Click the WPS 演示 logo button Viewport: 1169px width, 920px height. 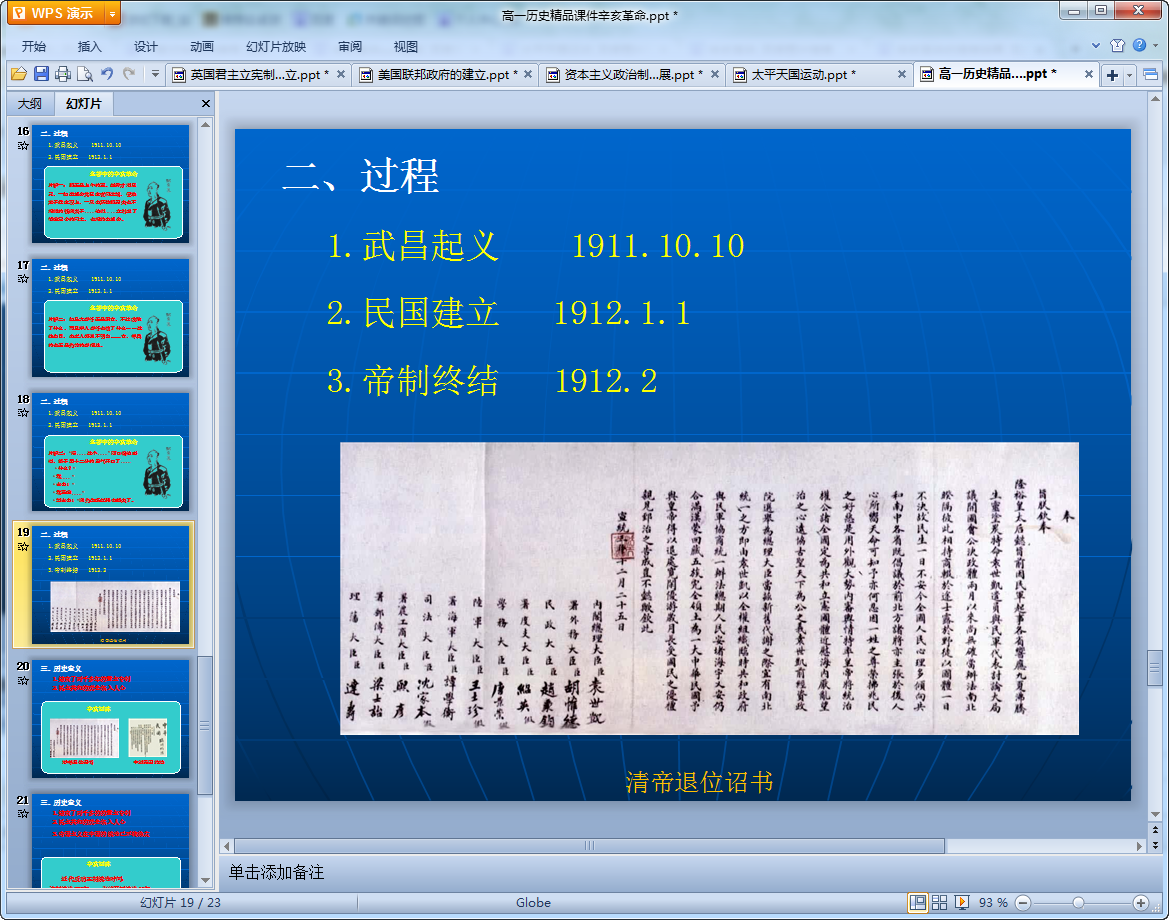click(x=56, y=13)
